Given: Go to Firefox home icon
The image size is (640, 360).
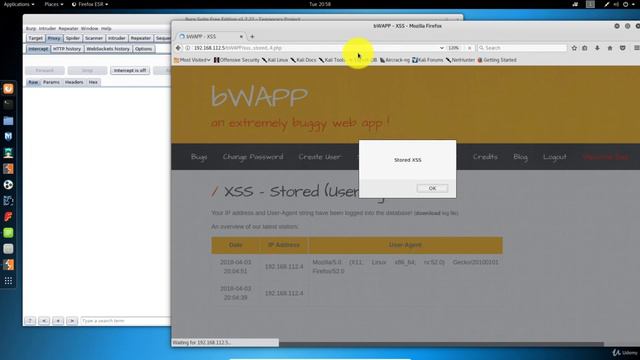Looking at the screenshot, I should click(610, 48).
